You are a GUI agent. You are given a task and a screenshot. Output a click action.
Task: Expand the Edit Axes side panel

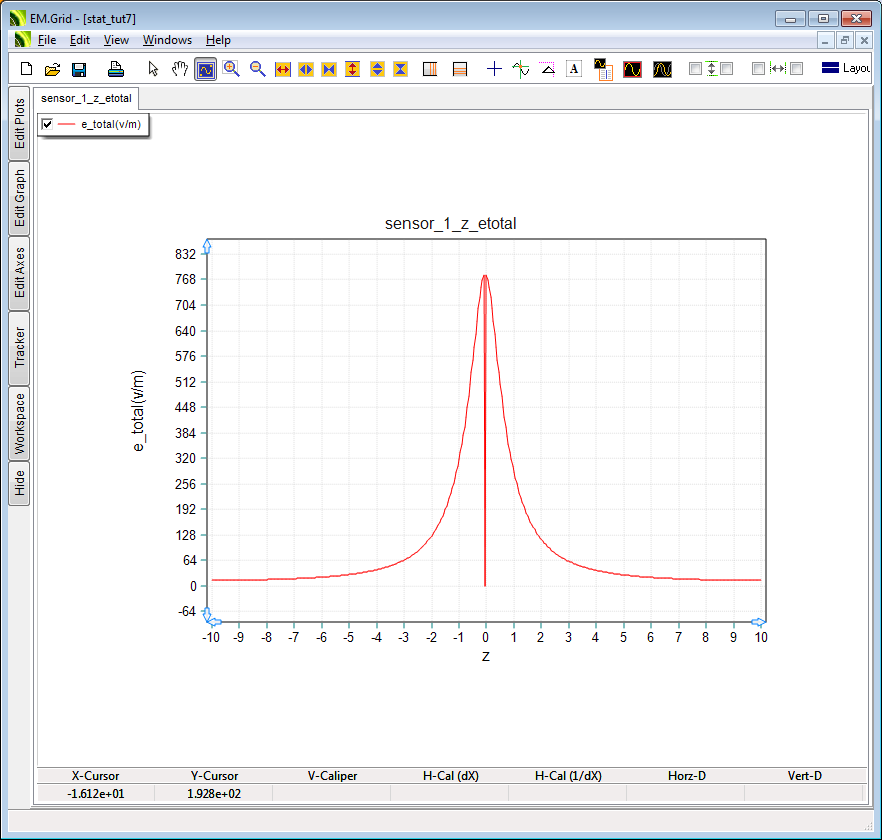(x=19, y=273)
